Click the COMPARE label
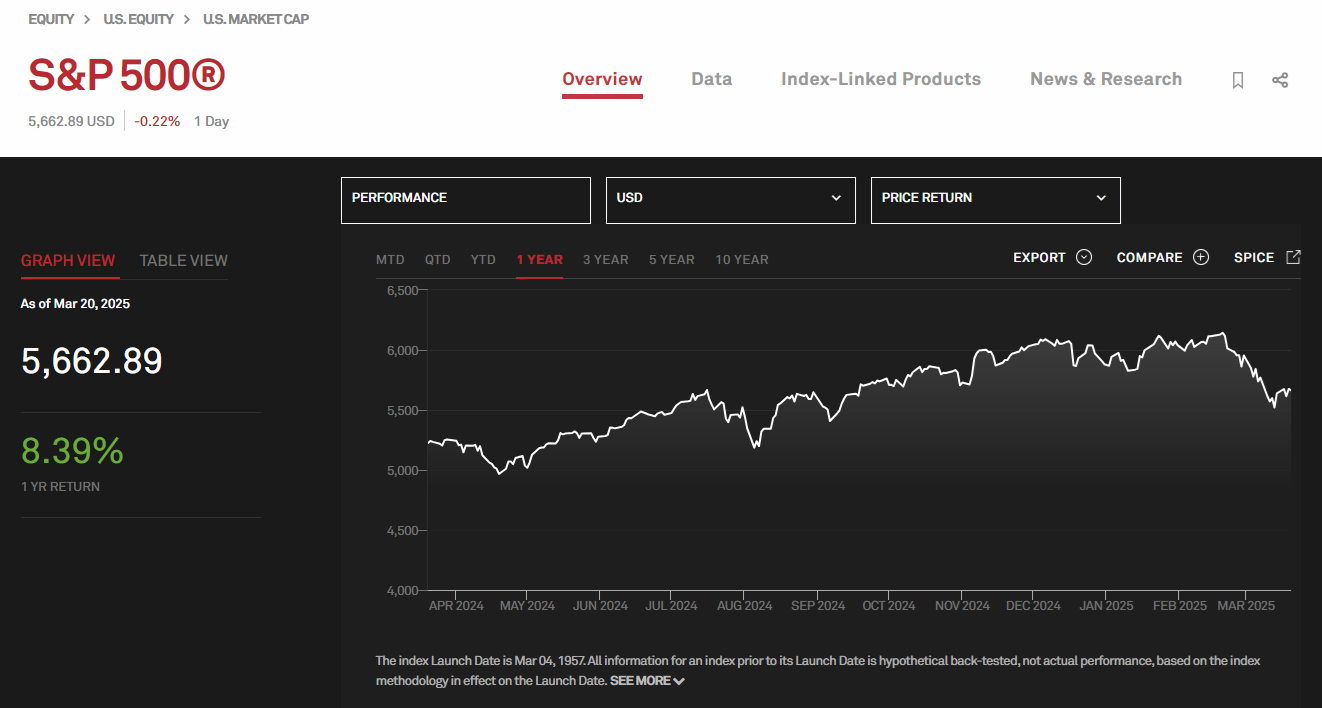The width and height of the screenshot is (1322, 708). pyautogui.click(x=1149, y=257)
